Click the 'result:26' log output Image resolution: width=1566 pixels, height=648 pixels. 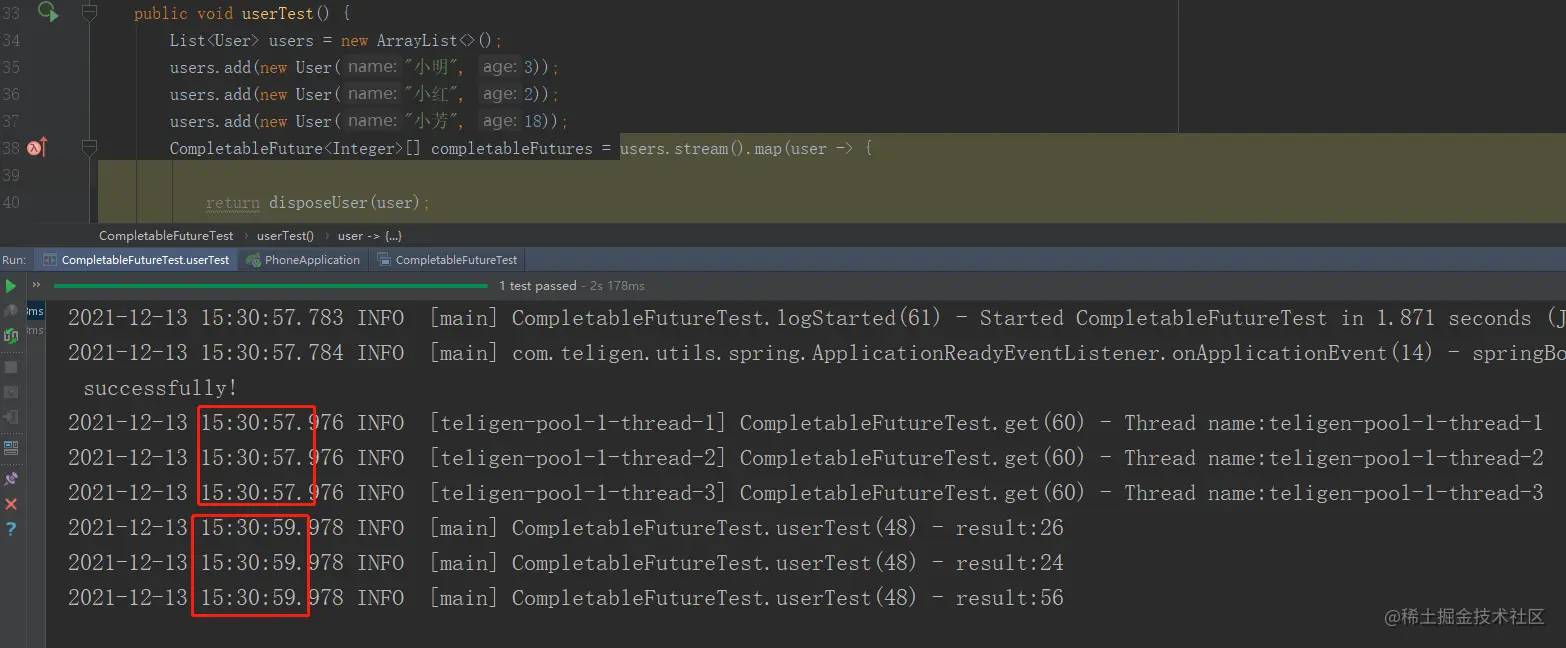click(x=1009, y=528)
